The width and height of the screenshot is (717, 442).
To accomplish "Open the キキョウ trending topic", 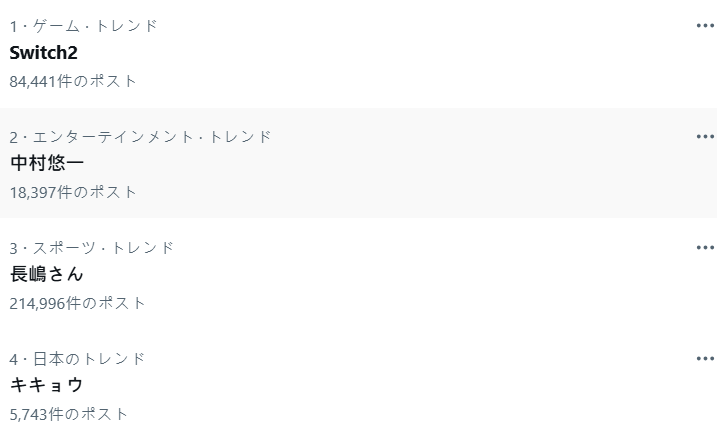I will pyautogui.click(x=47, y=385).
